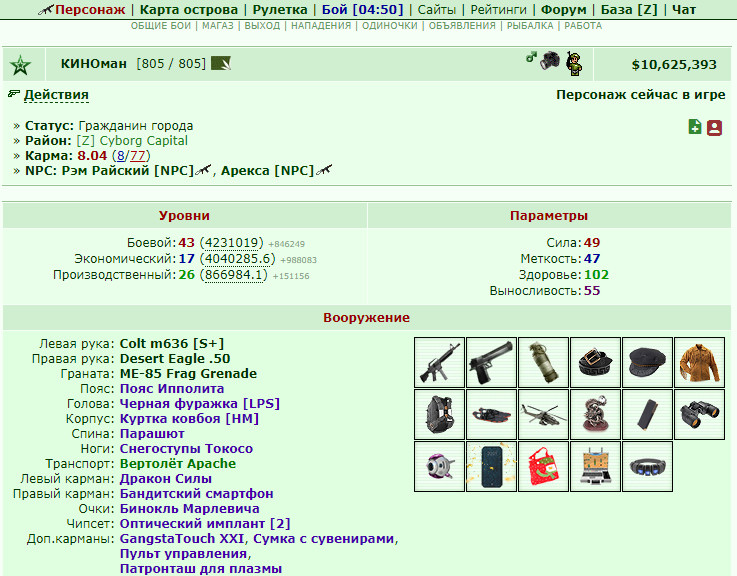Click combat experience value 4231019

(x=232, y=243)
